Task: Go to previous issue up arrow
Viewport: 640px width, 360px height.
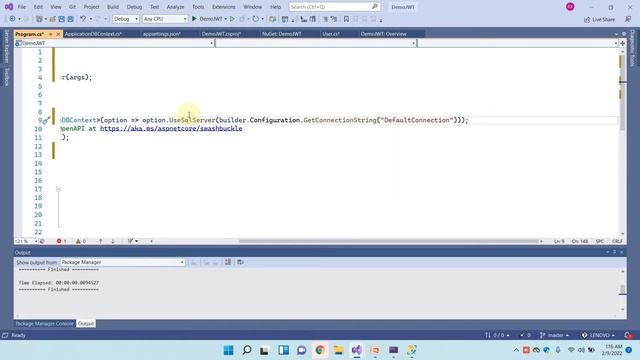Action: tap(100, 241)
